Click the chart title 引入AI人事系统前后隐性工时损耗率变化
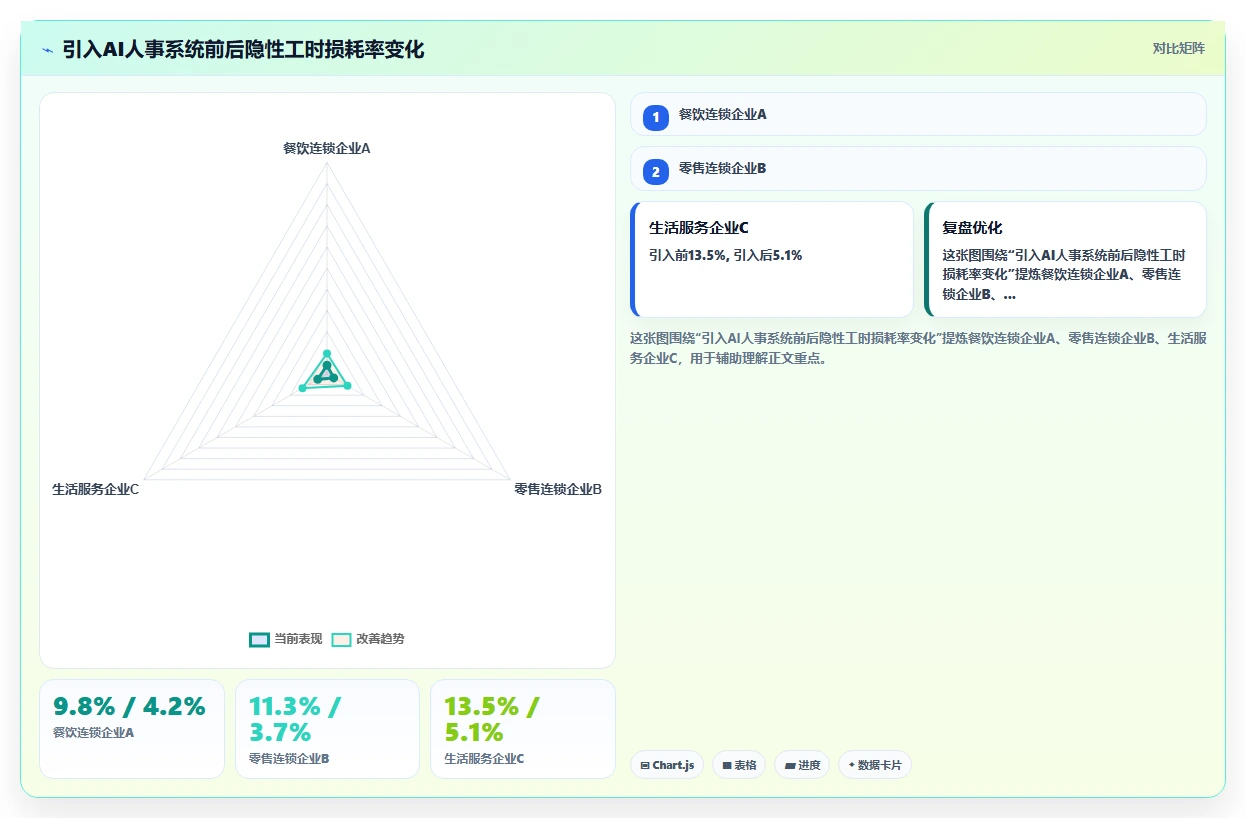The height and width of the screenshot is (818, 1246). 243,50
